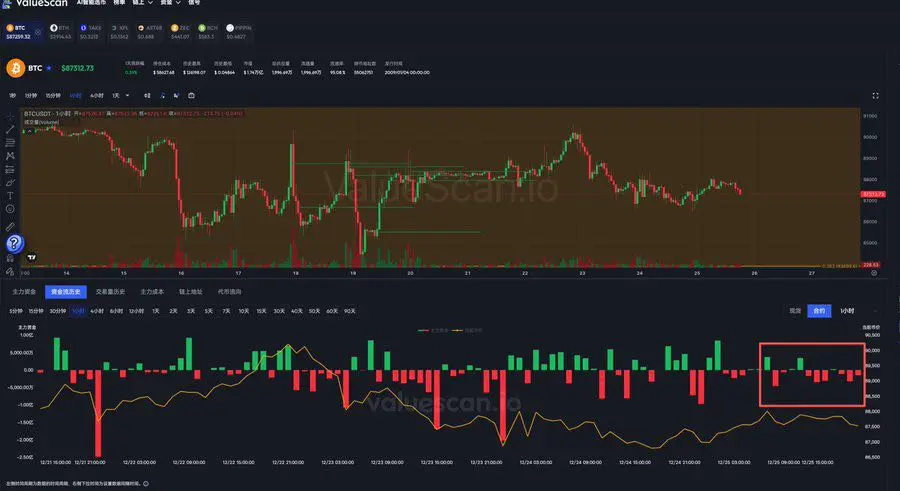Click the large Bitcoin logo

(x=15, y=68)
